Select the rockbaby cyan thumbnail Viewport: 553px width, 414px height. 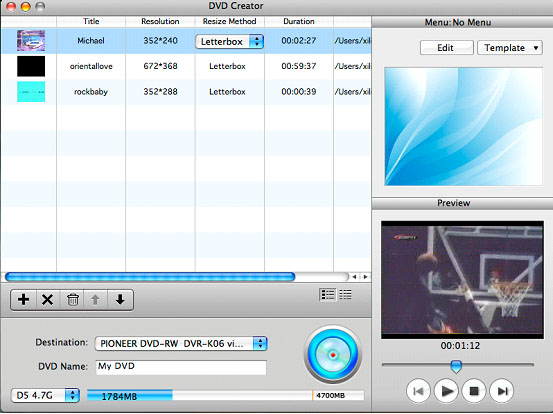point(31,92)
